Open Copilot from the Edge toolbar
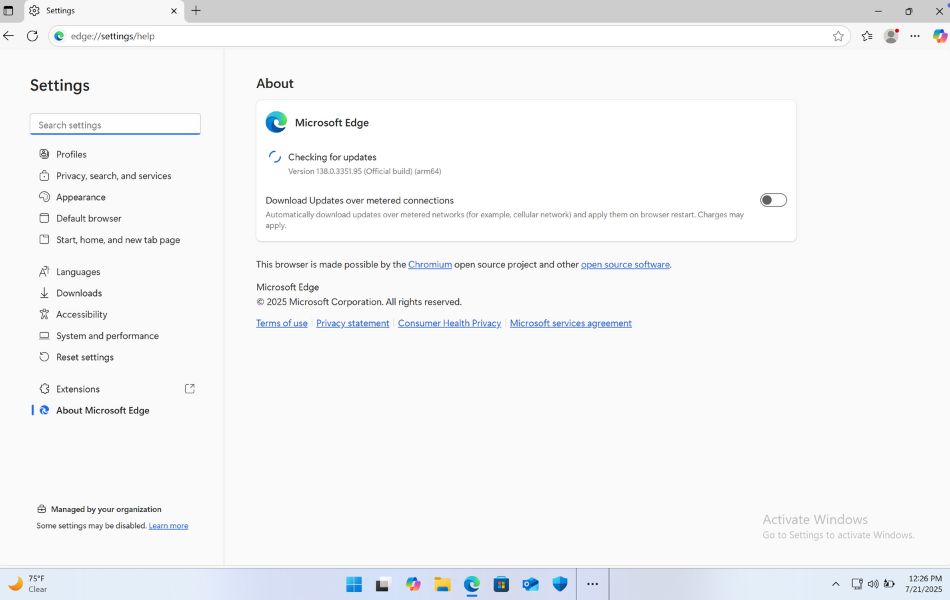This screenshot has height=600, width=950. click(938, 36)
